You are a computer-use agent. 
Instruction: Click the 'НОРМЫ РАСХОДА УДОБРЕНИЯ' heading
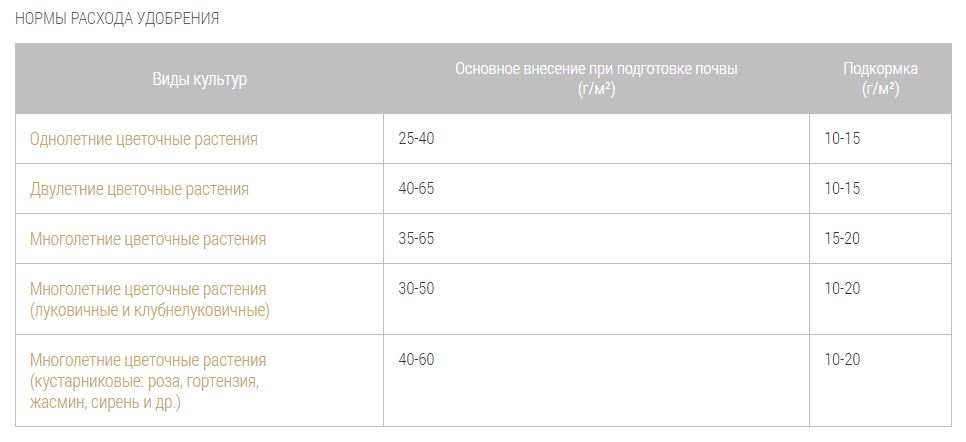[x=117, y=19]
